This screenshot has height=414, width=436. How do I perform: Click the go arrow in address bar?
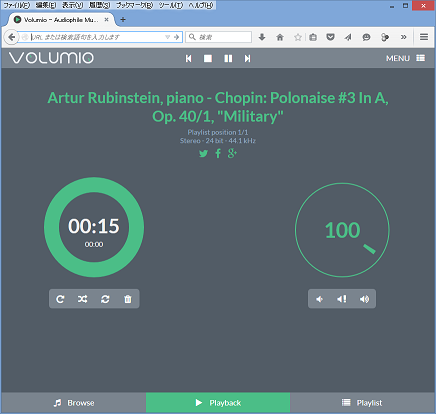pyautogui.click(x=177, y=37)
